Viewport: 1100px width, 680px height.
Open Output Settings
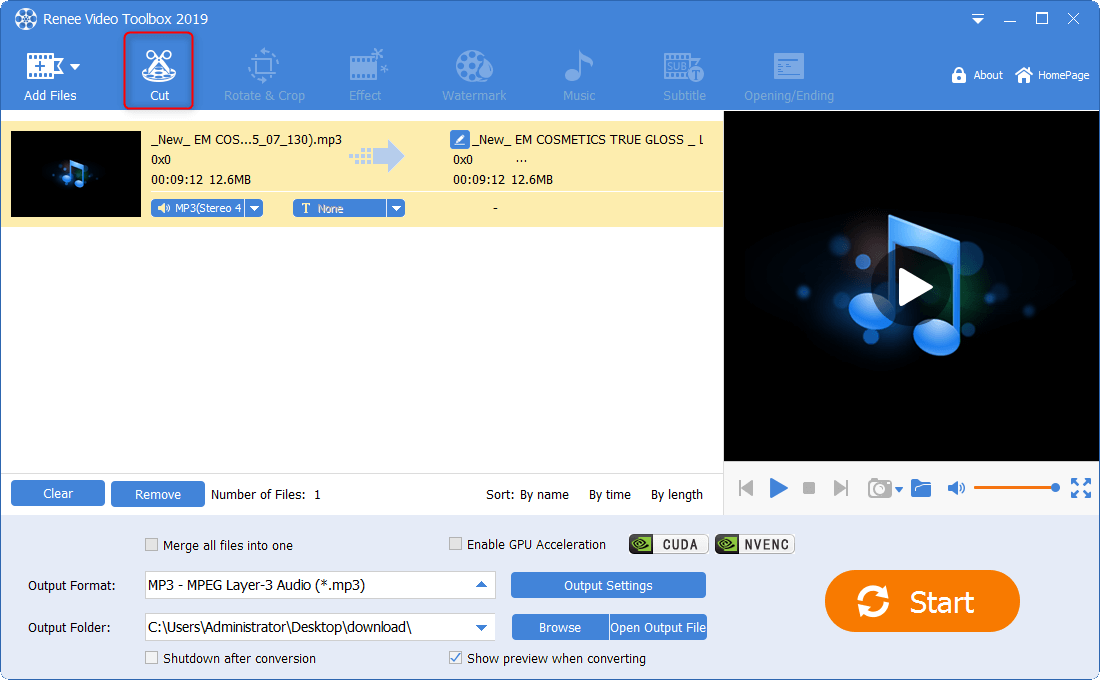608,585
